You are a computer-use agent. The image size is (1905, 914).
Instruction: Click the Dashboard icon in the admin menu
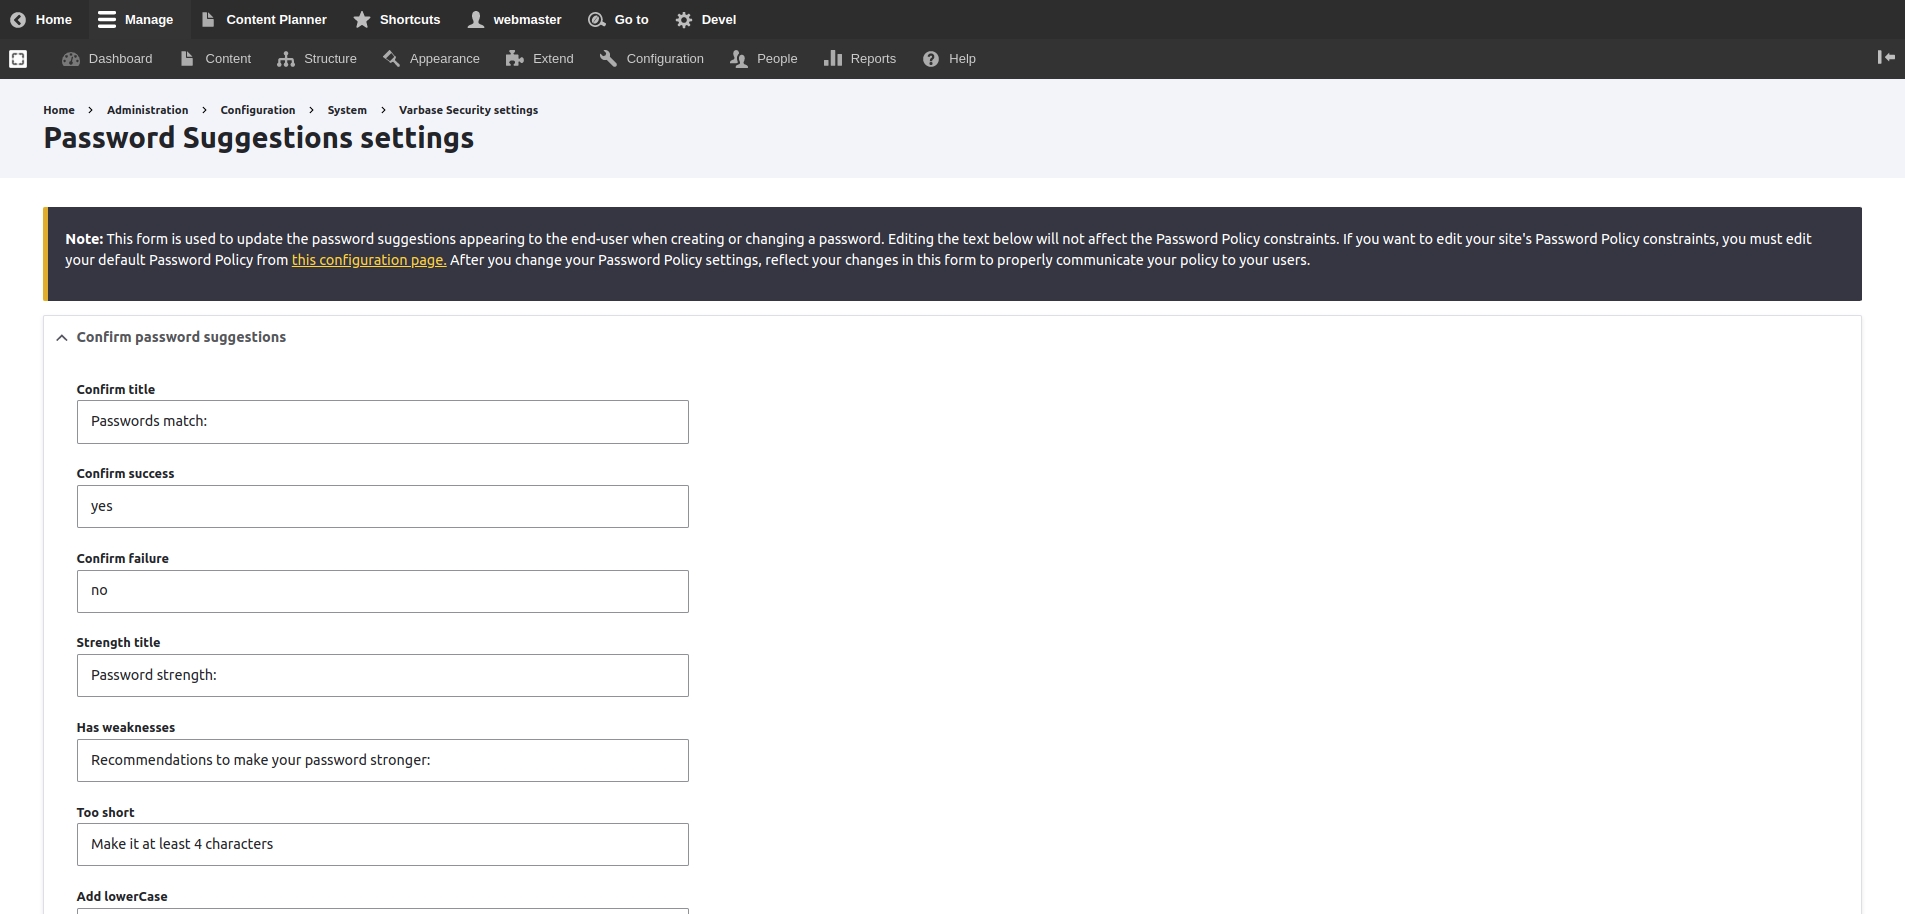(71, 59)
